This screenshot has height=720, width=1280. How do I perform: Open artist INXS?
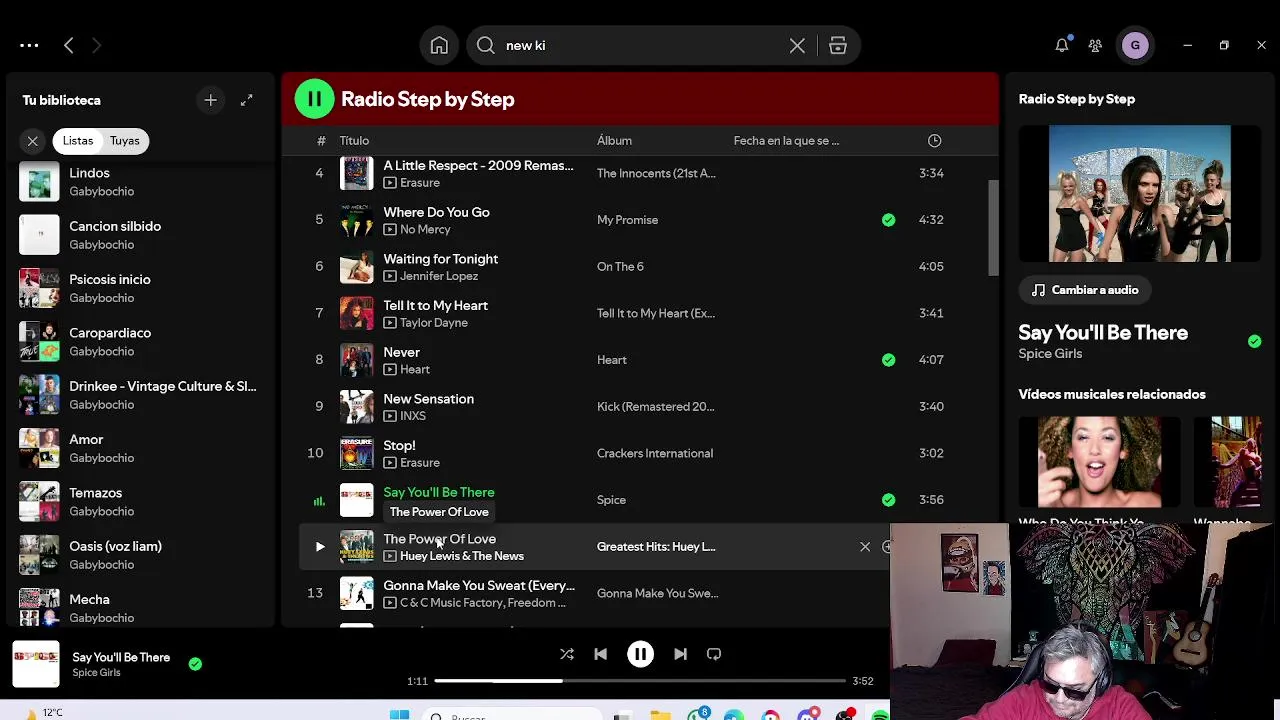click(x=413, y=416)
